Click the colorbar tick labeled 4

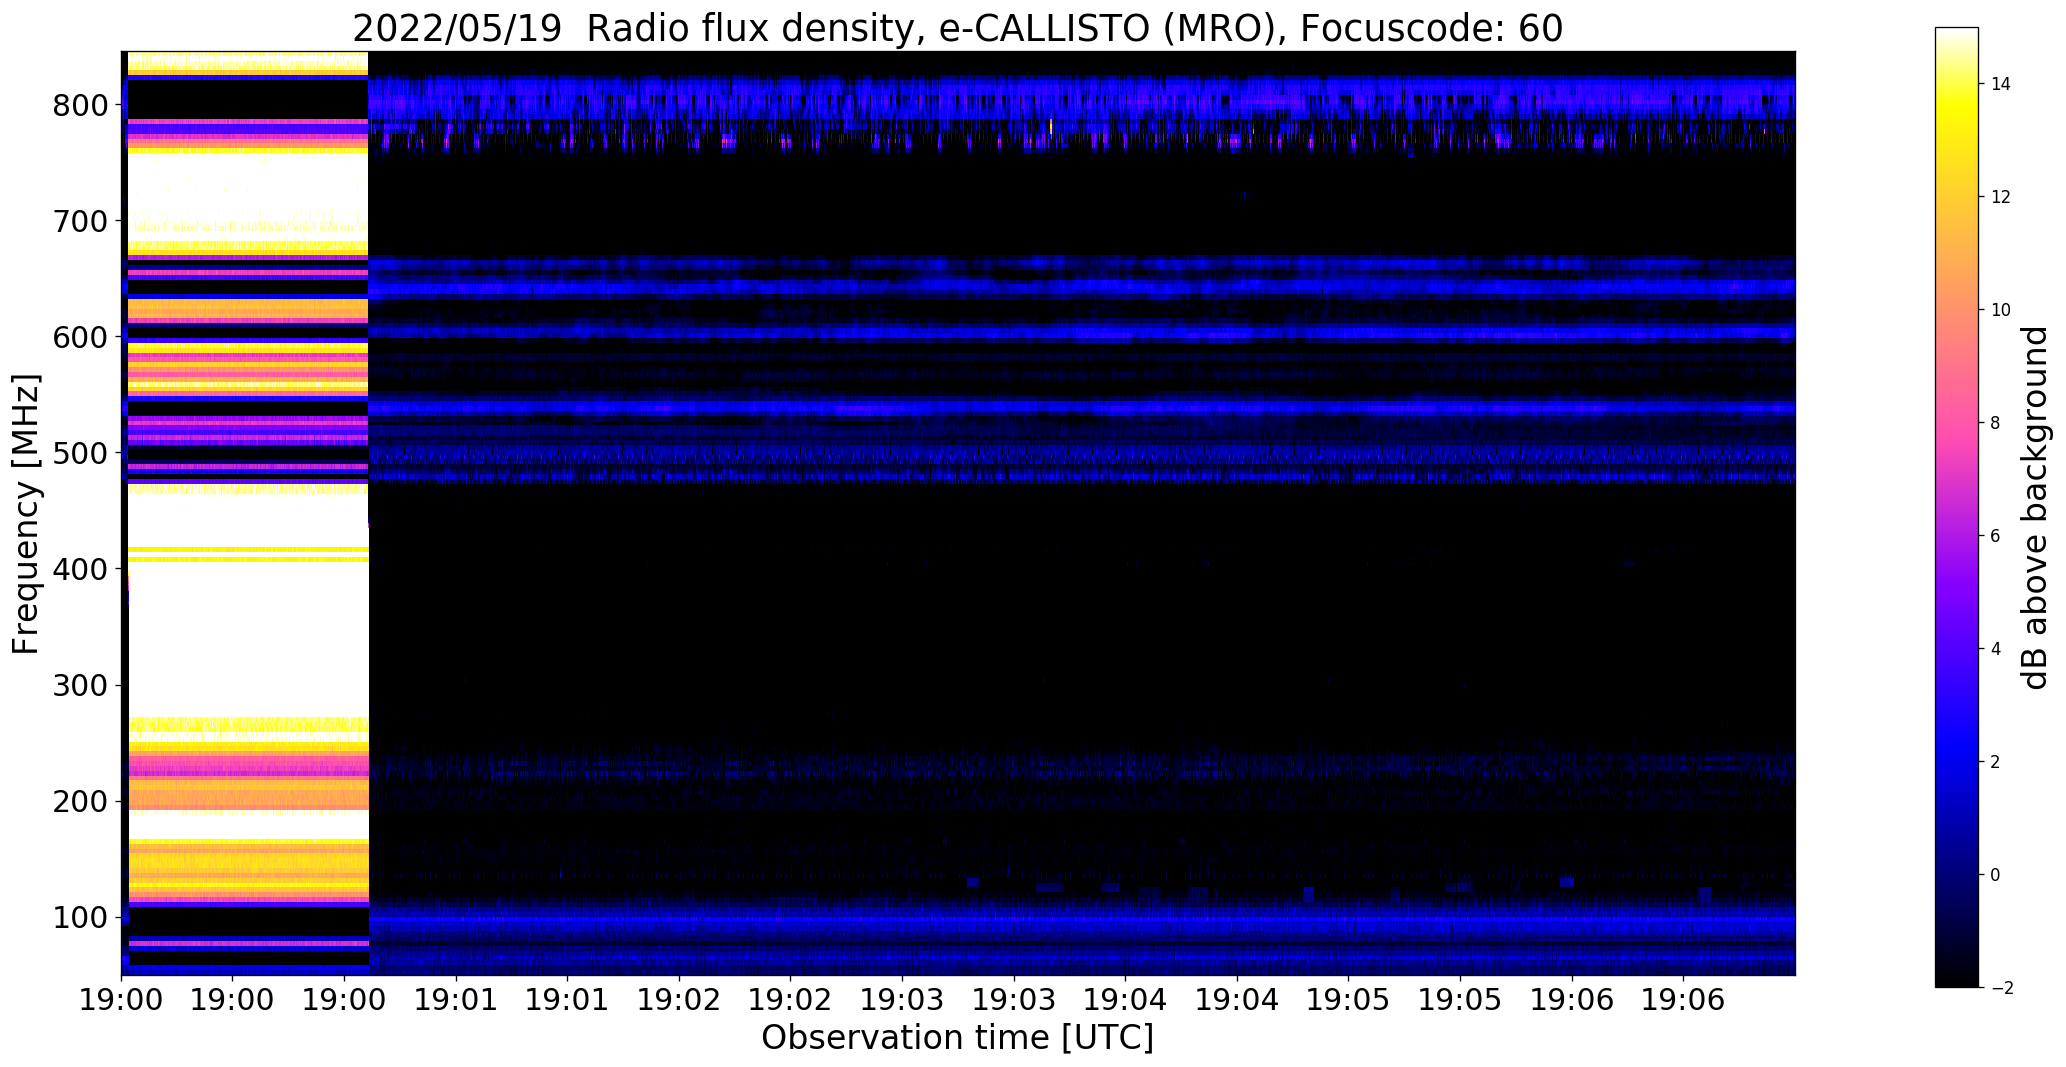click(x=1996, y=649)
